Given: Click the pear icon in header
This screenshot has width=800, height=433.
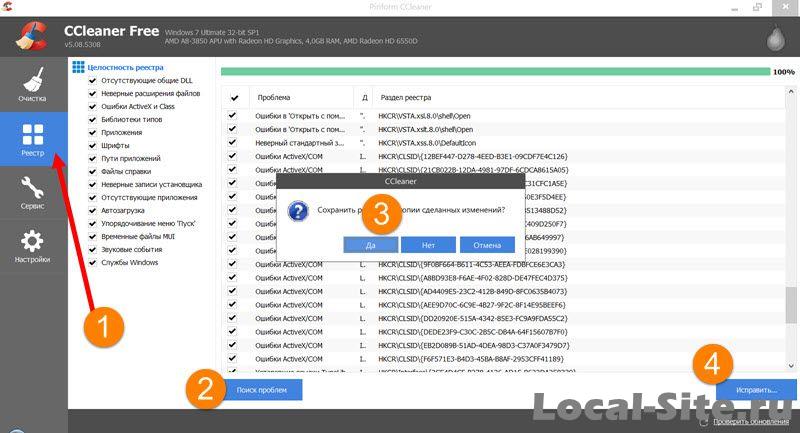Looking at the screenshot, I should pos(776,38).
